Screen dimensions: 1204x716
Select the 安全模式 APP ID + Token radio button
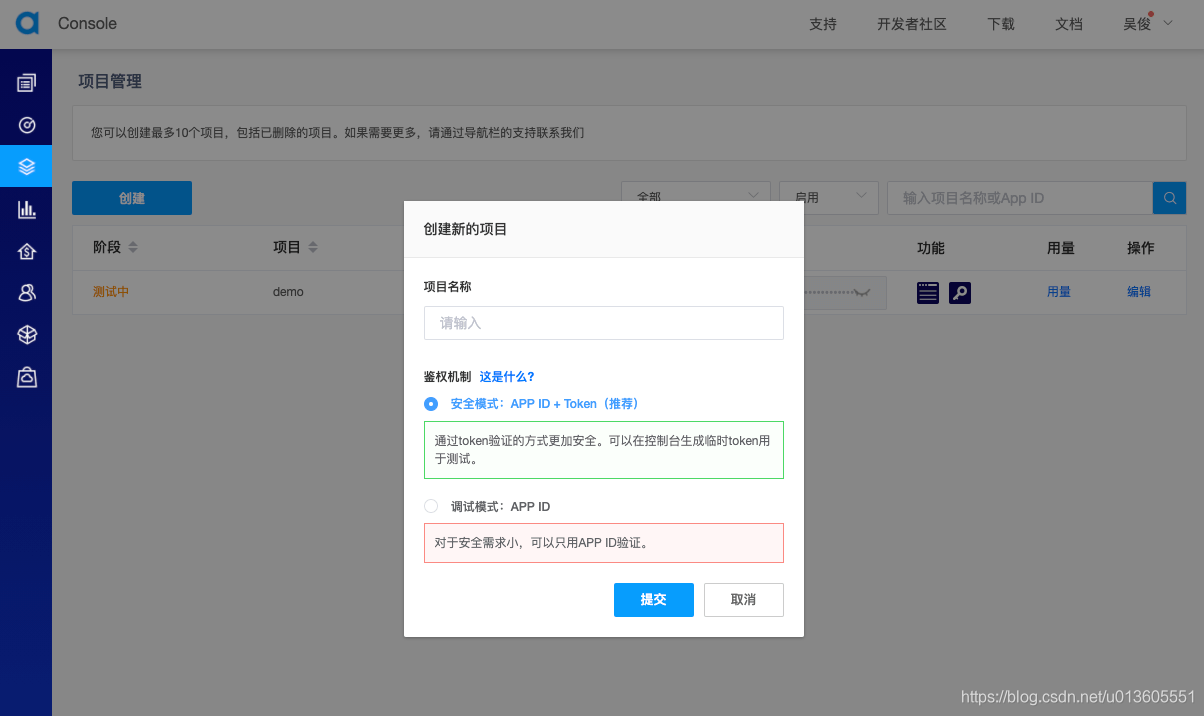430,403
